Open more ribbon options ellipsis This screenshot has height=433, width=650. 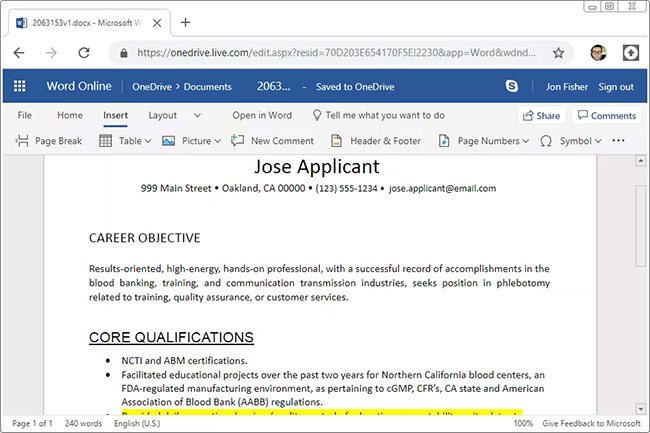coord(618,140)
